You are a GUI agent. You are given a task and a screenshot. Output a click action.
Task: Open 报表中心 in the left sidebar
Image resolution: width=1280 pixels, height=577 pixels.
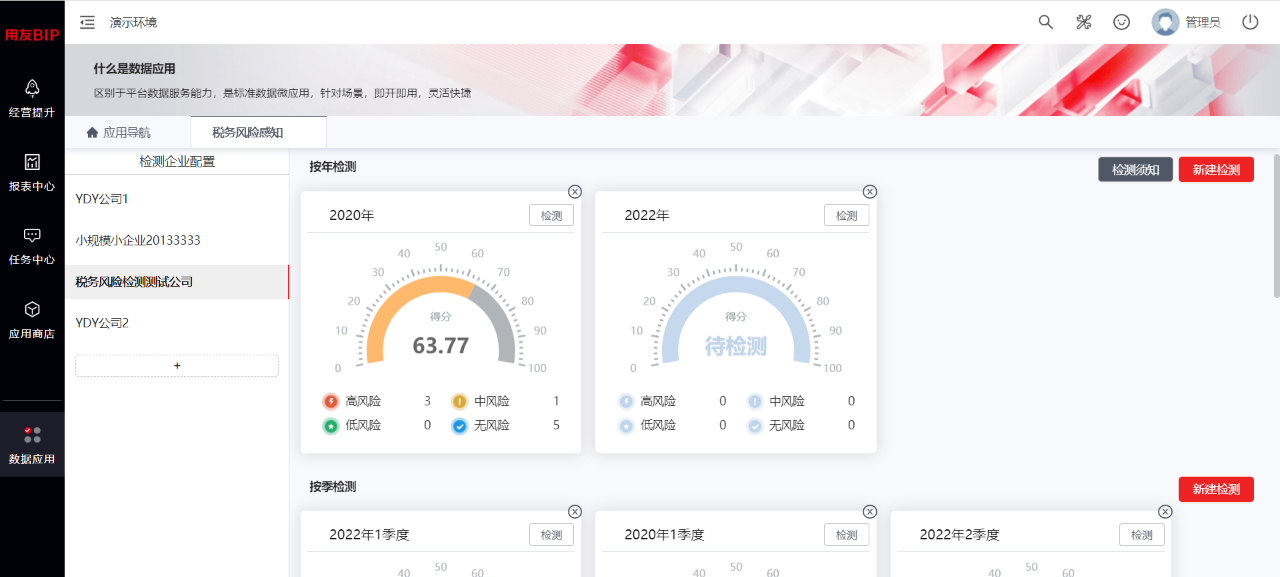pos(32,173)
